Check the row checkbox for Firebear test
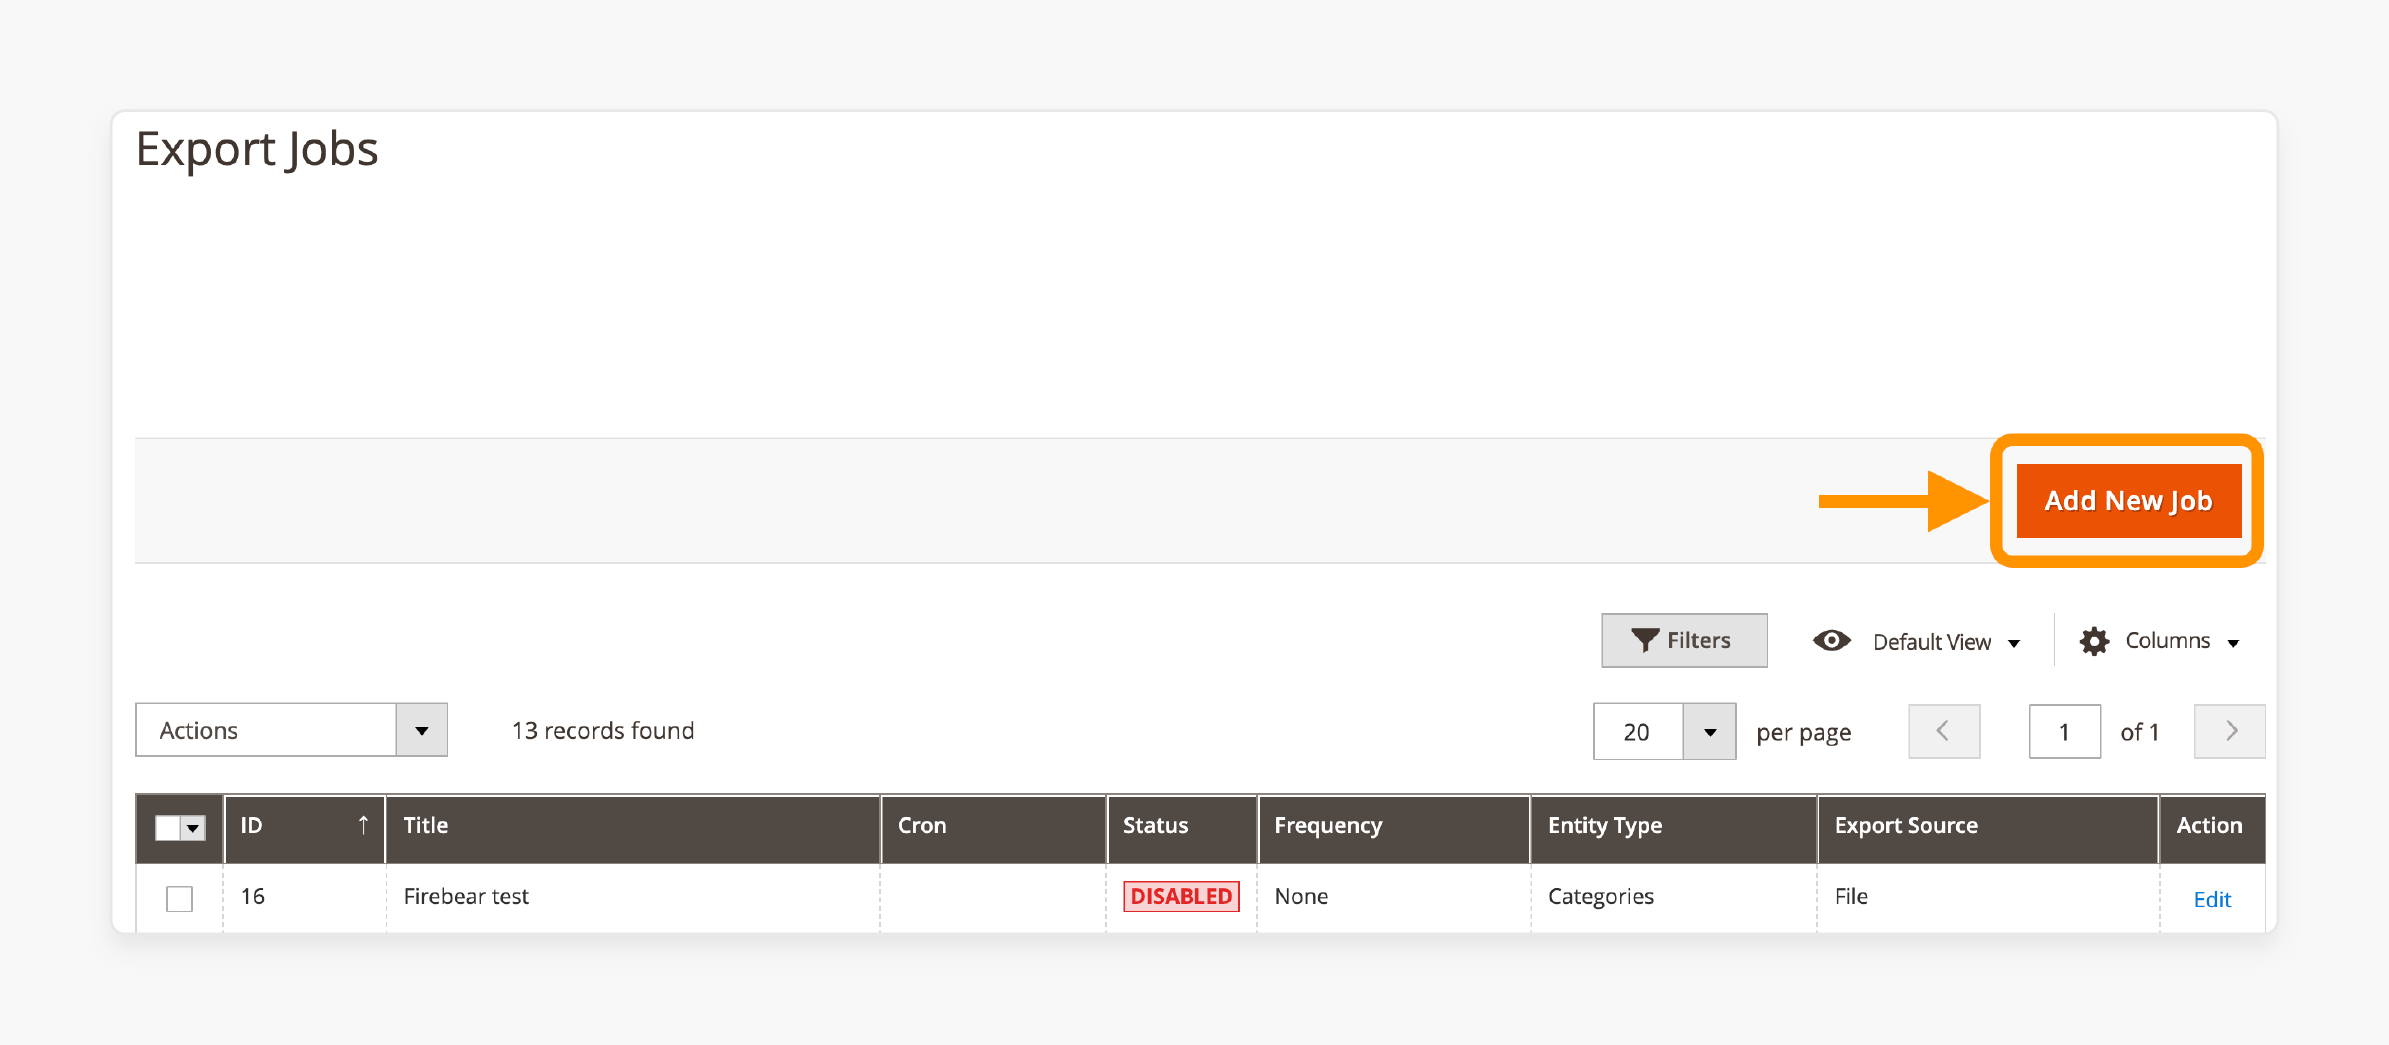The width and height of the screenshot is (2389, 1045). coord(179,898)
